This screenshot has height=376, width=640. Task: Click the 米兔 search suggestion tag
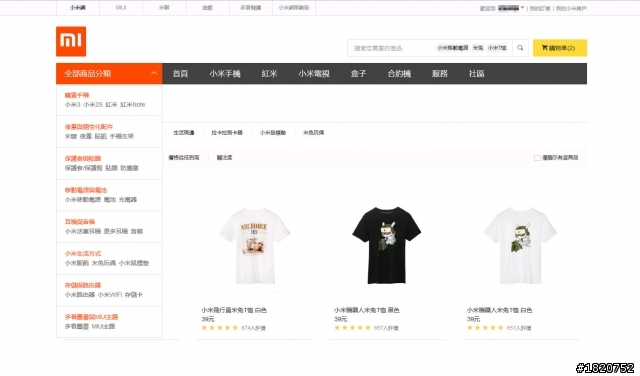pyautogui.click(x=478, y=48)
